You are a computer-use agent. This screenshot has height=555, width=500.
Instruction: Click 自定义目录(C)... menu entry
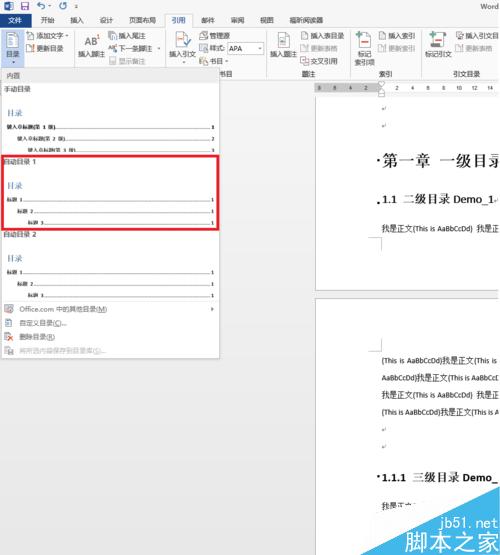click(110, 323)
